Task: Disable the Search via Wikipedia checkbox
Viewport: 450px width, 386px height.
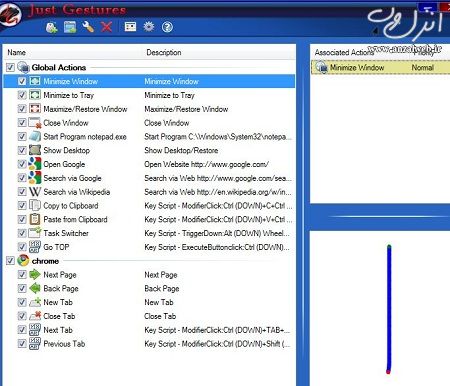Action: pyautogui.click(x=22, y=192)
